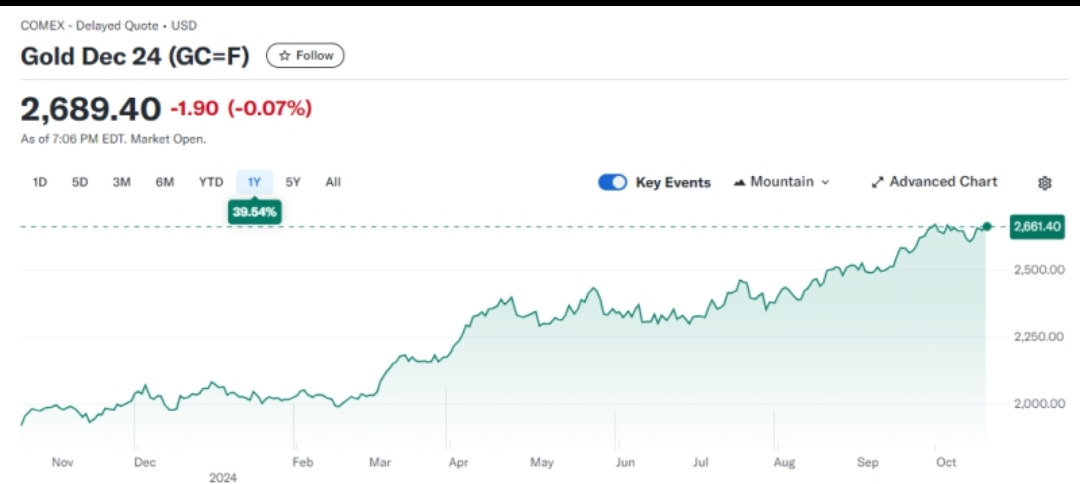Screen dimensions: 1080x484
Task: Select the 5D time range tab
Action: (x=80, y=182)
